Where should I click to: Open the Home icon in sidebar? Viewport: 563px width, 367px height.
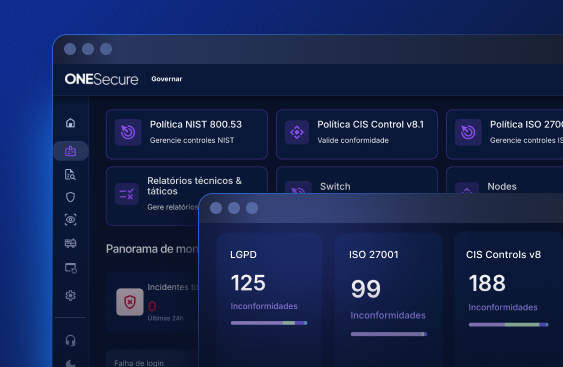[x=71, y=123]
